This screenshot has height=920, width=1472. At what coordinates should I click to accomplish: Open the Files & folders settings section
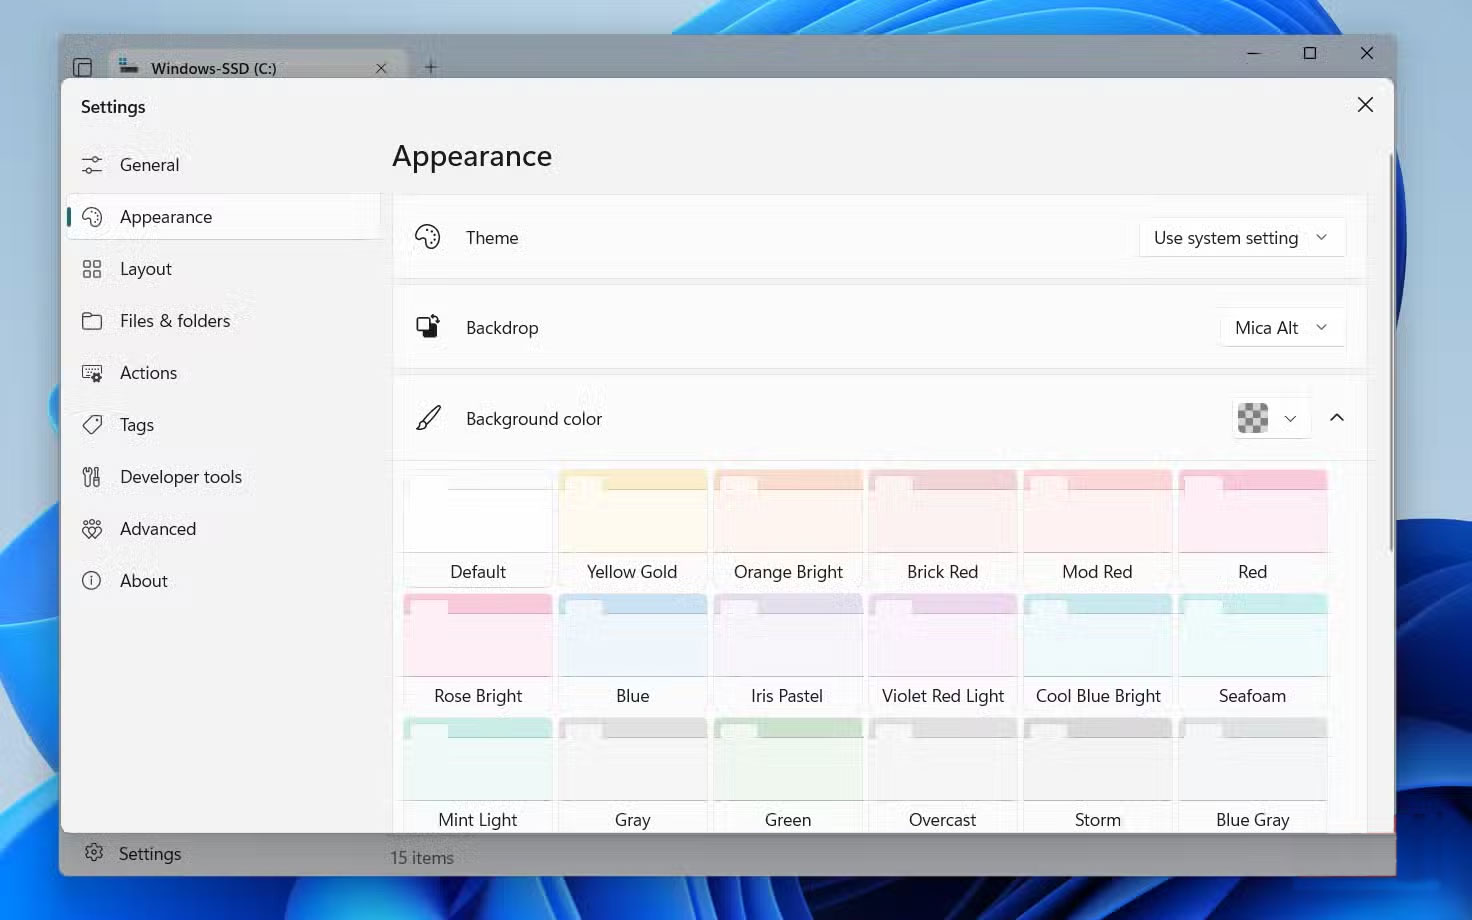coord(175,320)
